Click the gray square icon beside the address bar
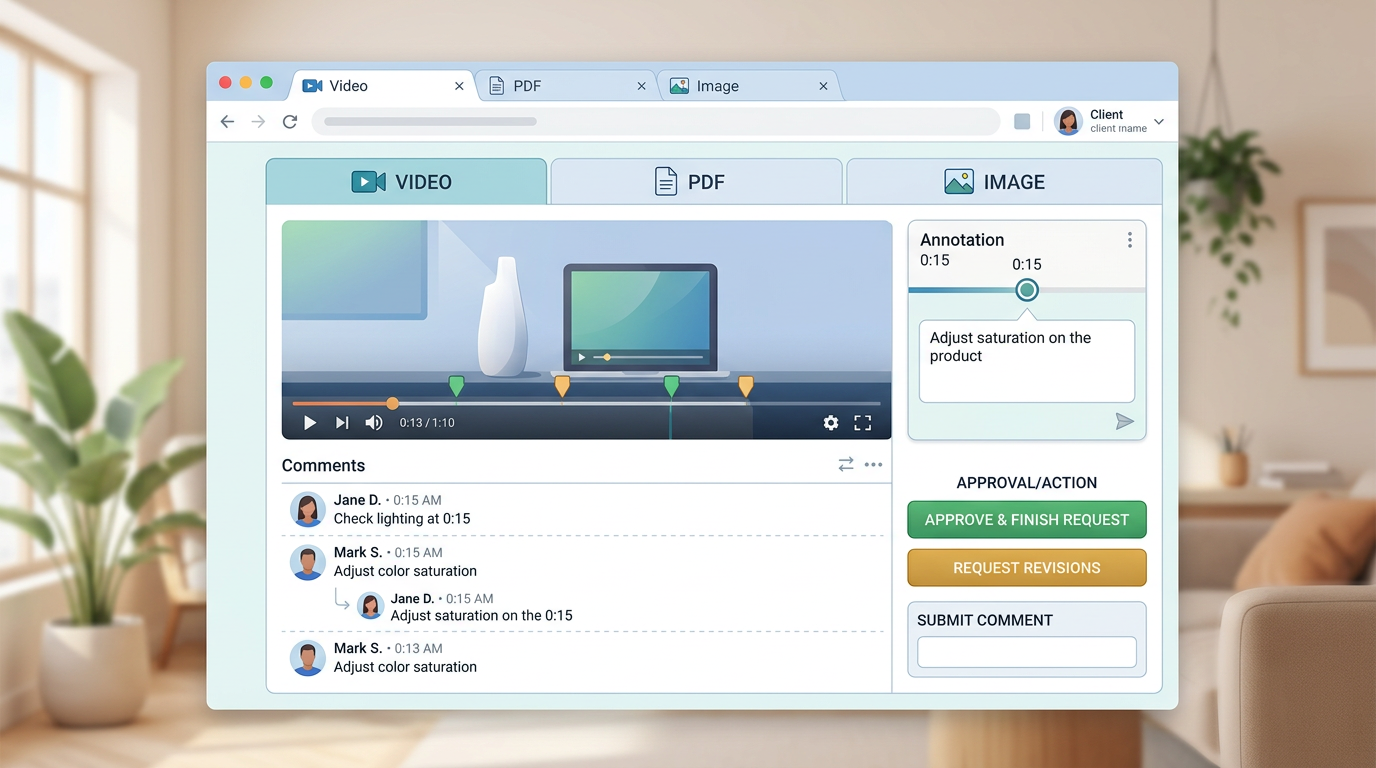This screenshot has height=768, width=1376. tap(1022, 122)
